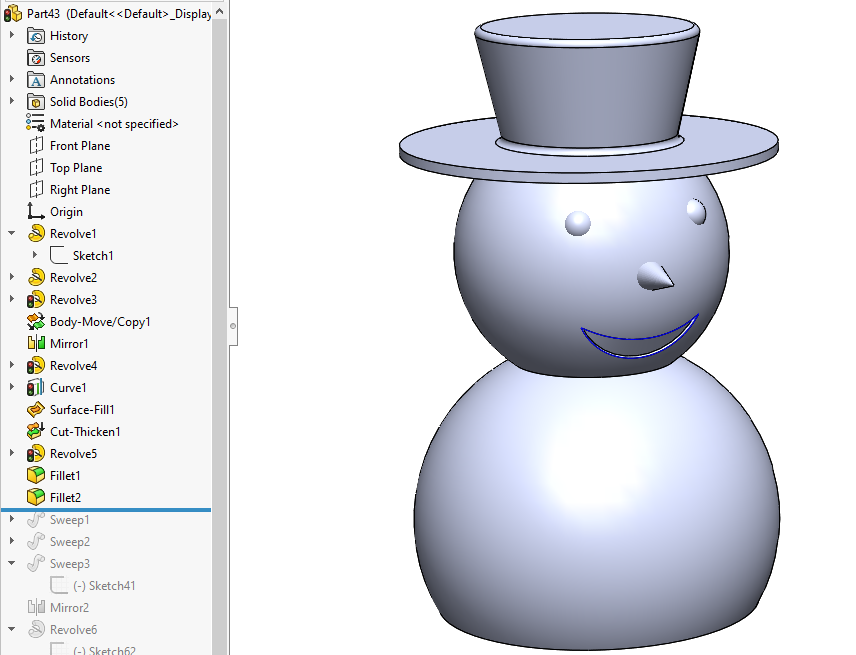This screenshot has width=856, height=655.
Task: Click the suppressed Revolve6 icon
Action: [36, 629]
